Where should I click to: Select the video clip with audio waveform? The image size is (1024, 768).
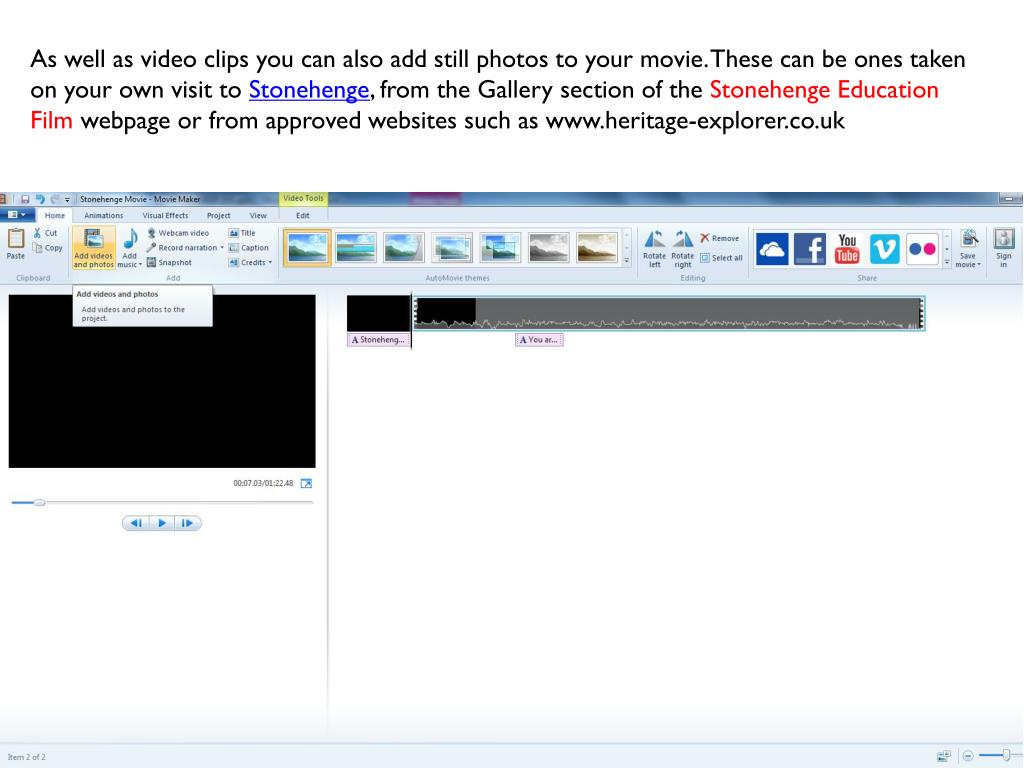[669, 313]
